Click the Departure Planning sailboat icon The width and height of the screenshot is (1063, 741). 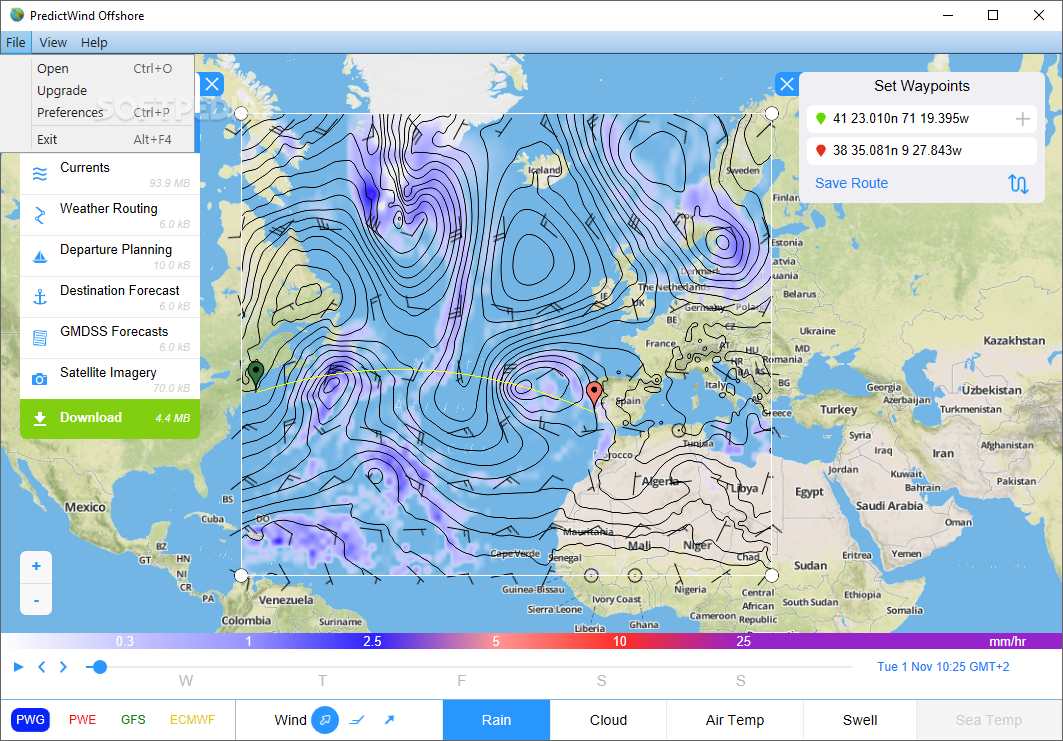pyautogui.click(x=40, y=256)
